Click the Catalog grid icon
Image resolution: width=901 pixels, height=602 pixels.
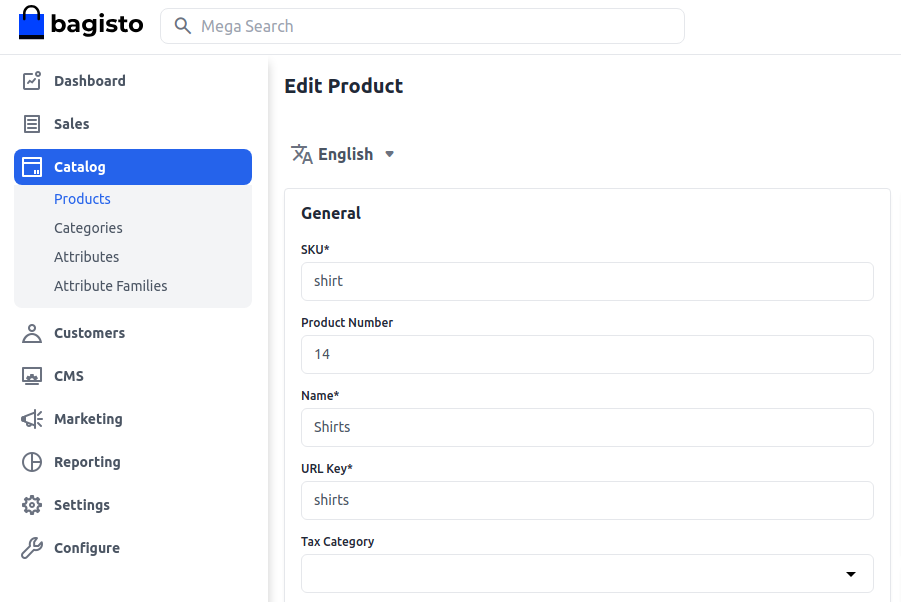(x=31, y=166)
